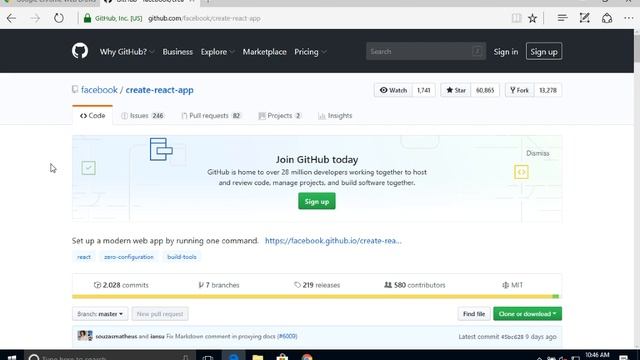Click the Star button

[456, 90]
